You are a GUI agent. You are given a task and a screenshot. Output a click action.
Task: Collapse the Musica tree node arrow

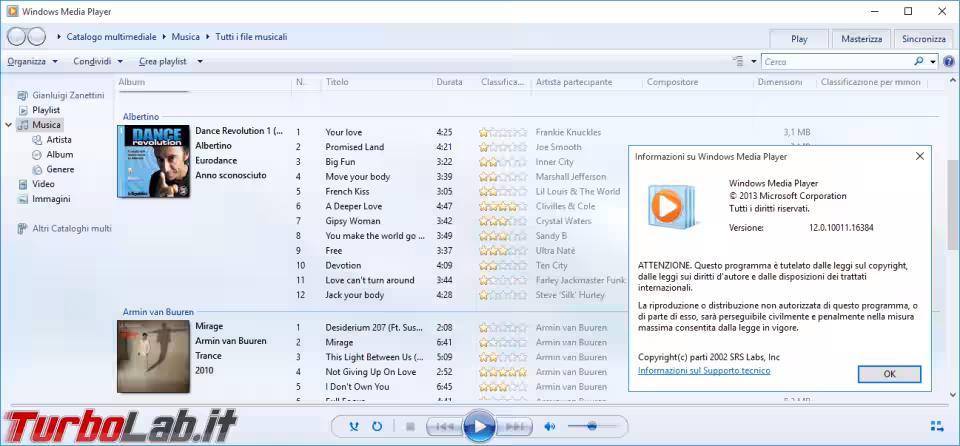tap(9, 125)
